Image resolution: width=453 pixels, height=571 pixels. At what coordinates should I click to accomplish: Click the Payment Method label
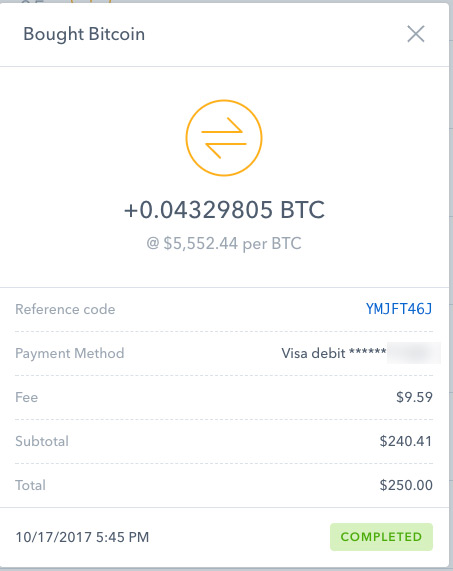click(x=70, y=353)
